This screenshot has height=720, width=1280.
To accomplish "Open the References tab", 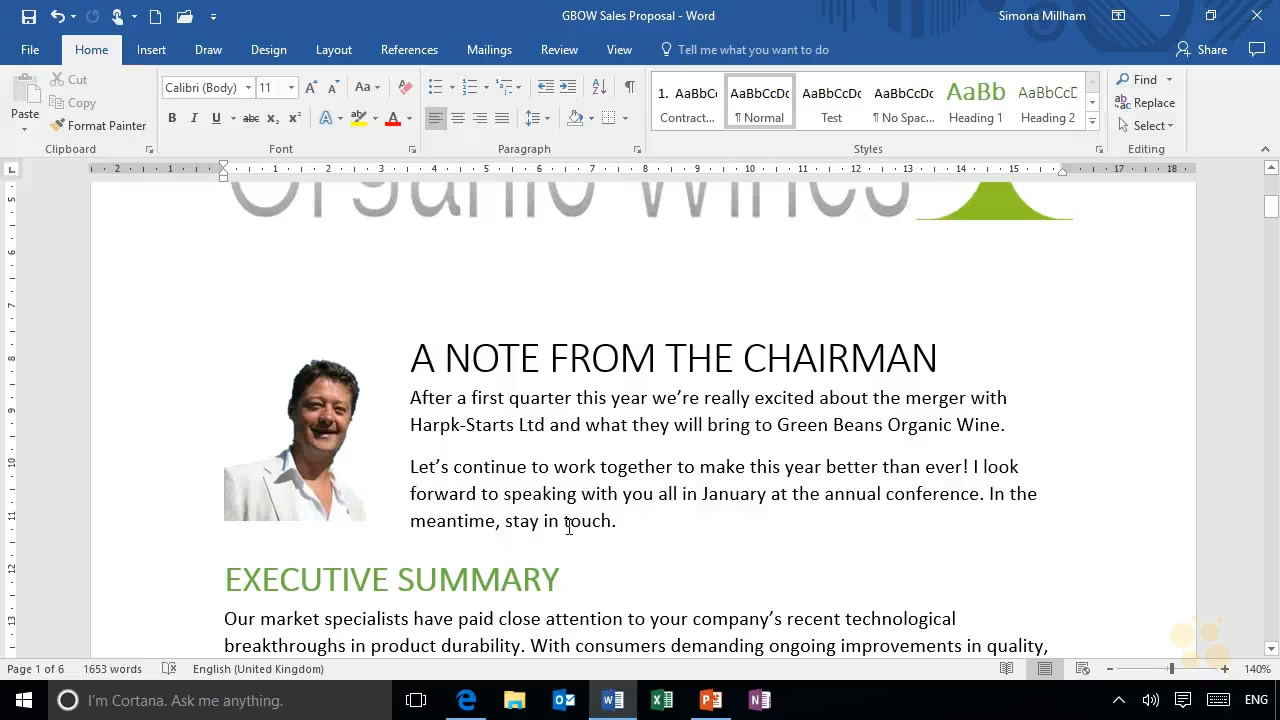I will tap(409, 50).
